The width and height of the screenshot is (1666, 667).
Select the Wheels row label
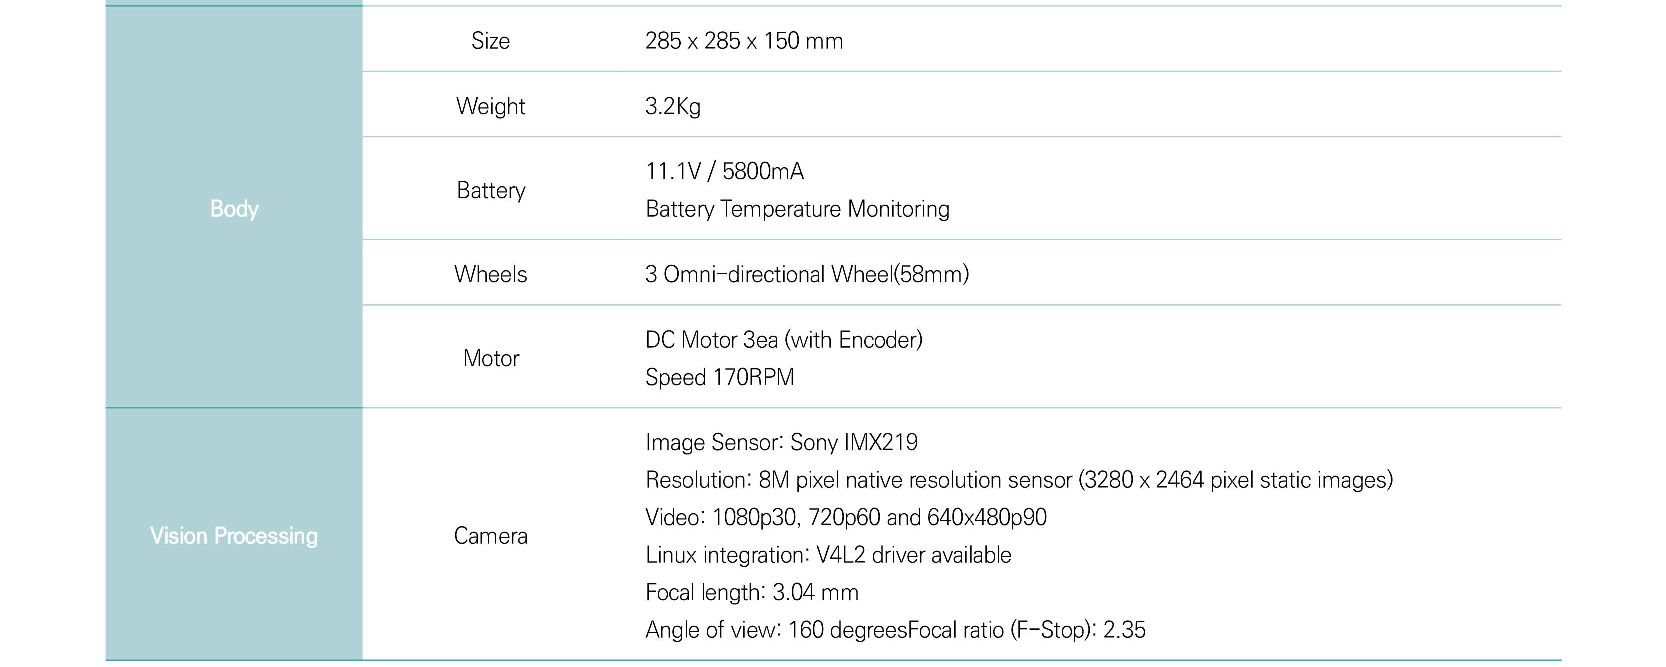coord(491,274)
